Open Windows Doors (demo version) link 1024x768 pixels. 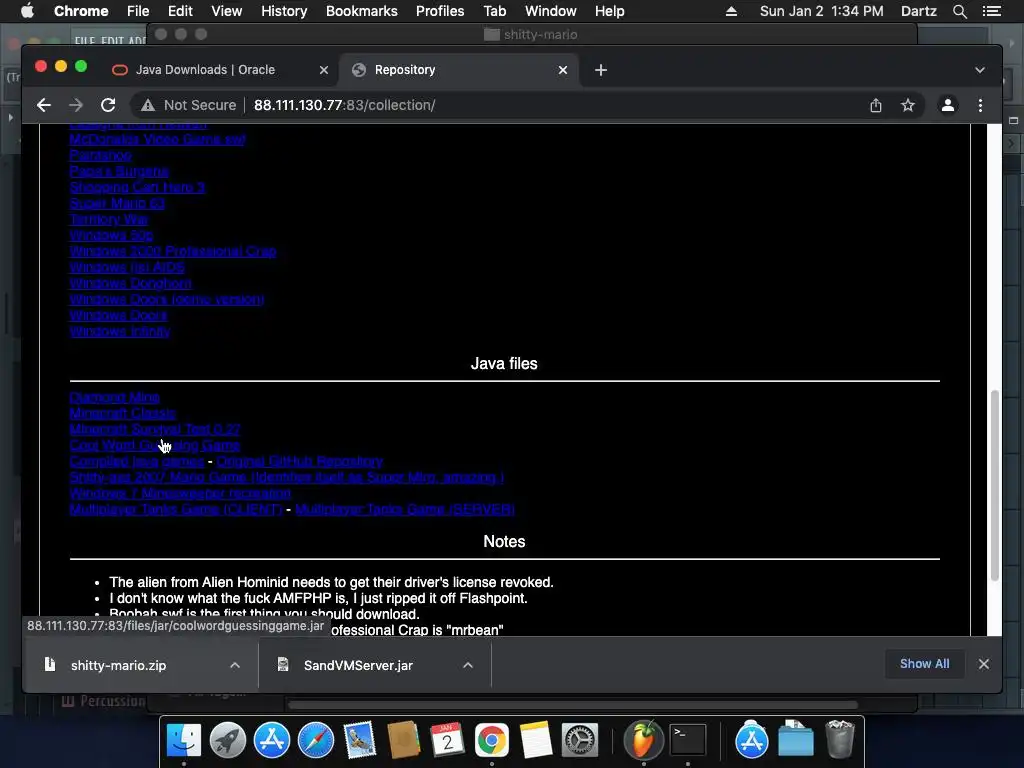(167, 299)
